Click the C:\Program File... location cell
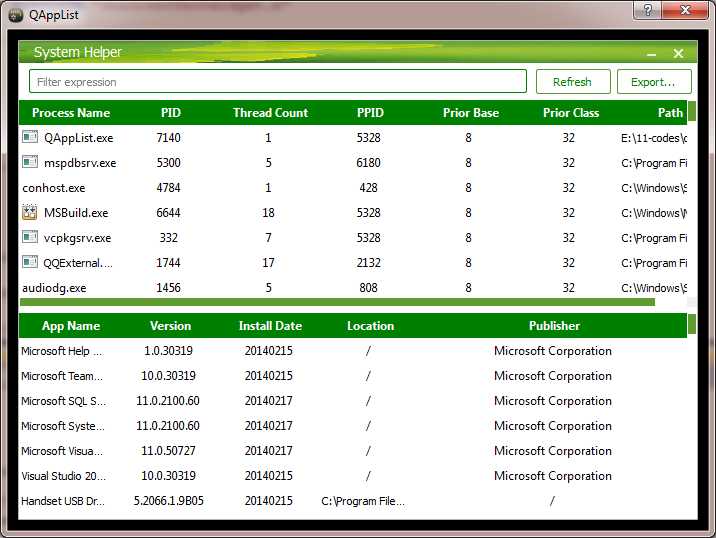Viewport: 716px width, 538px height. tap(363, 501)
